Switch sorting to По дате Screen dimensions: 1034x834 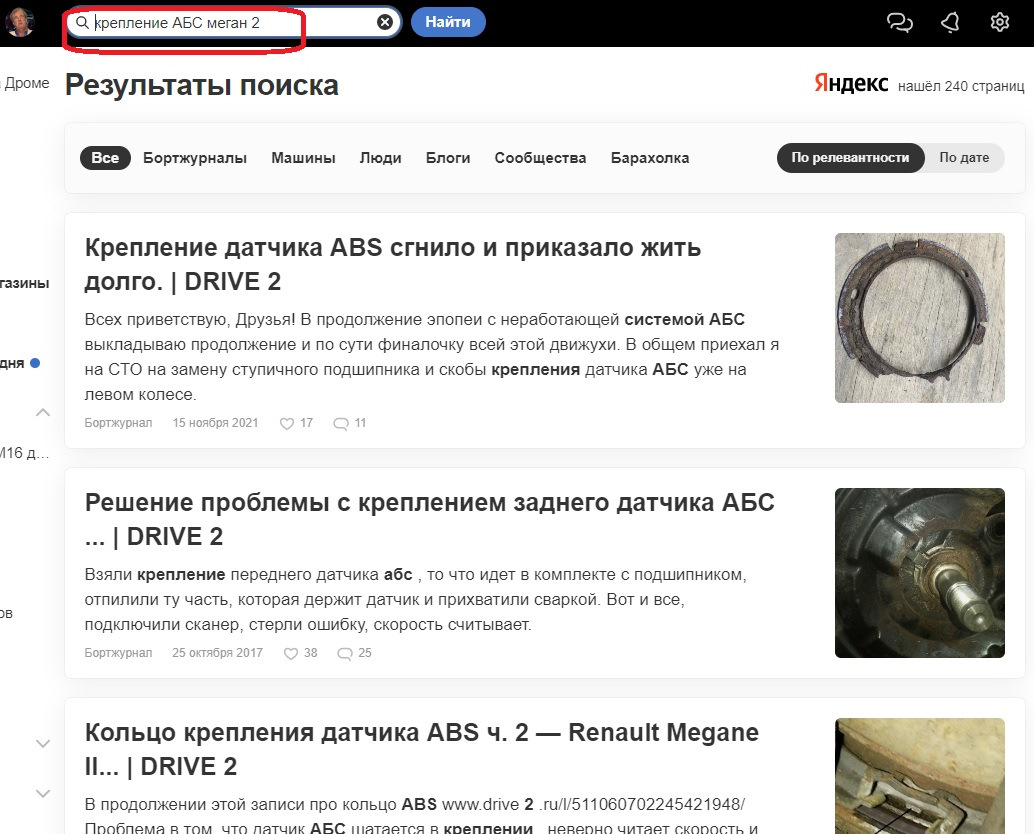[963, 158]
